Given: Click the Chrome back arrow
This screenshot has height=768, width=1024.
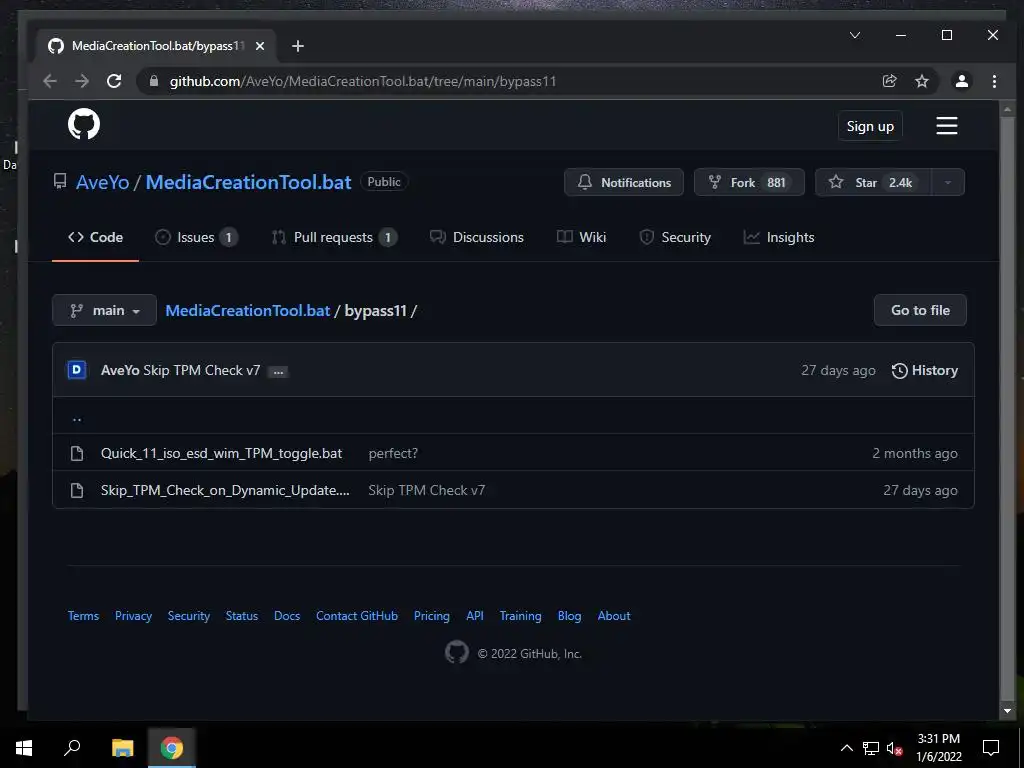Looking at the screenshot, I should pyautogui.click(x=50, y=81).
